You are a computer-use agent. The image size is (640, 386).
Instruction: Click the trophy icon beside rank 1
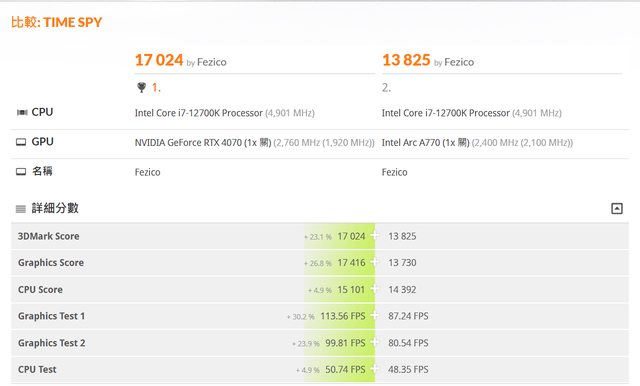tap(141, 87)
